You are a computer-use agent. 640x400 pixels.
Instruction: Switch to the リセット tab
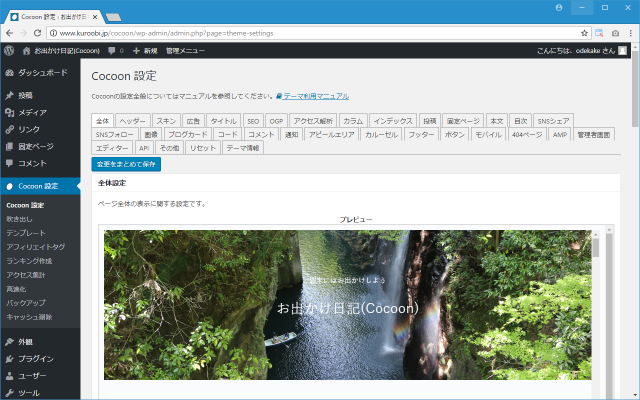click(x=203, y=148)
